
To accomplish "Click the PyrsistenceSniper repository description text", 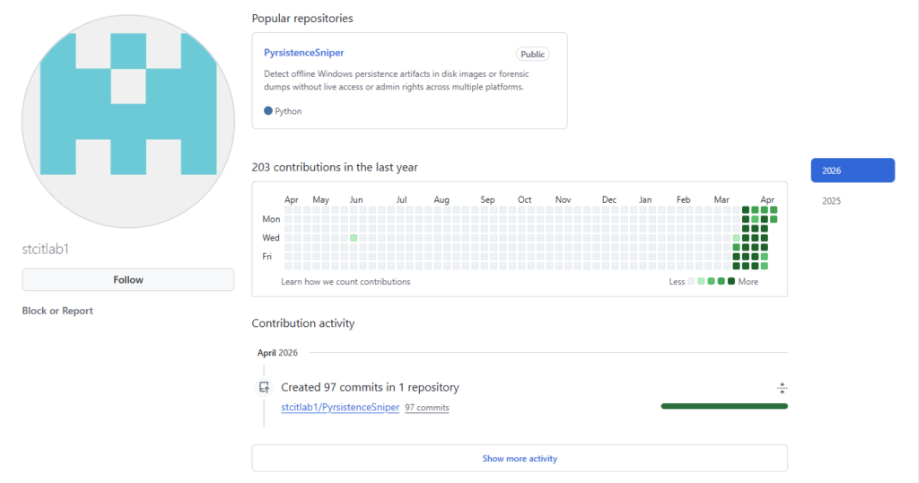I will 396,80.
